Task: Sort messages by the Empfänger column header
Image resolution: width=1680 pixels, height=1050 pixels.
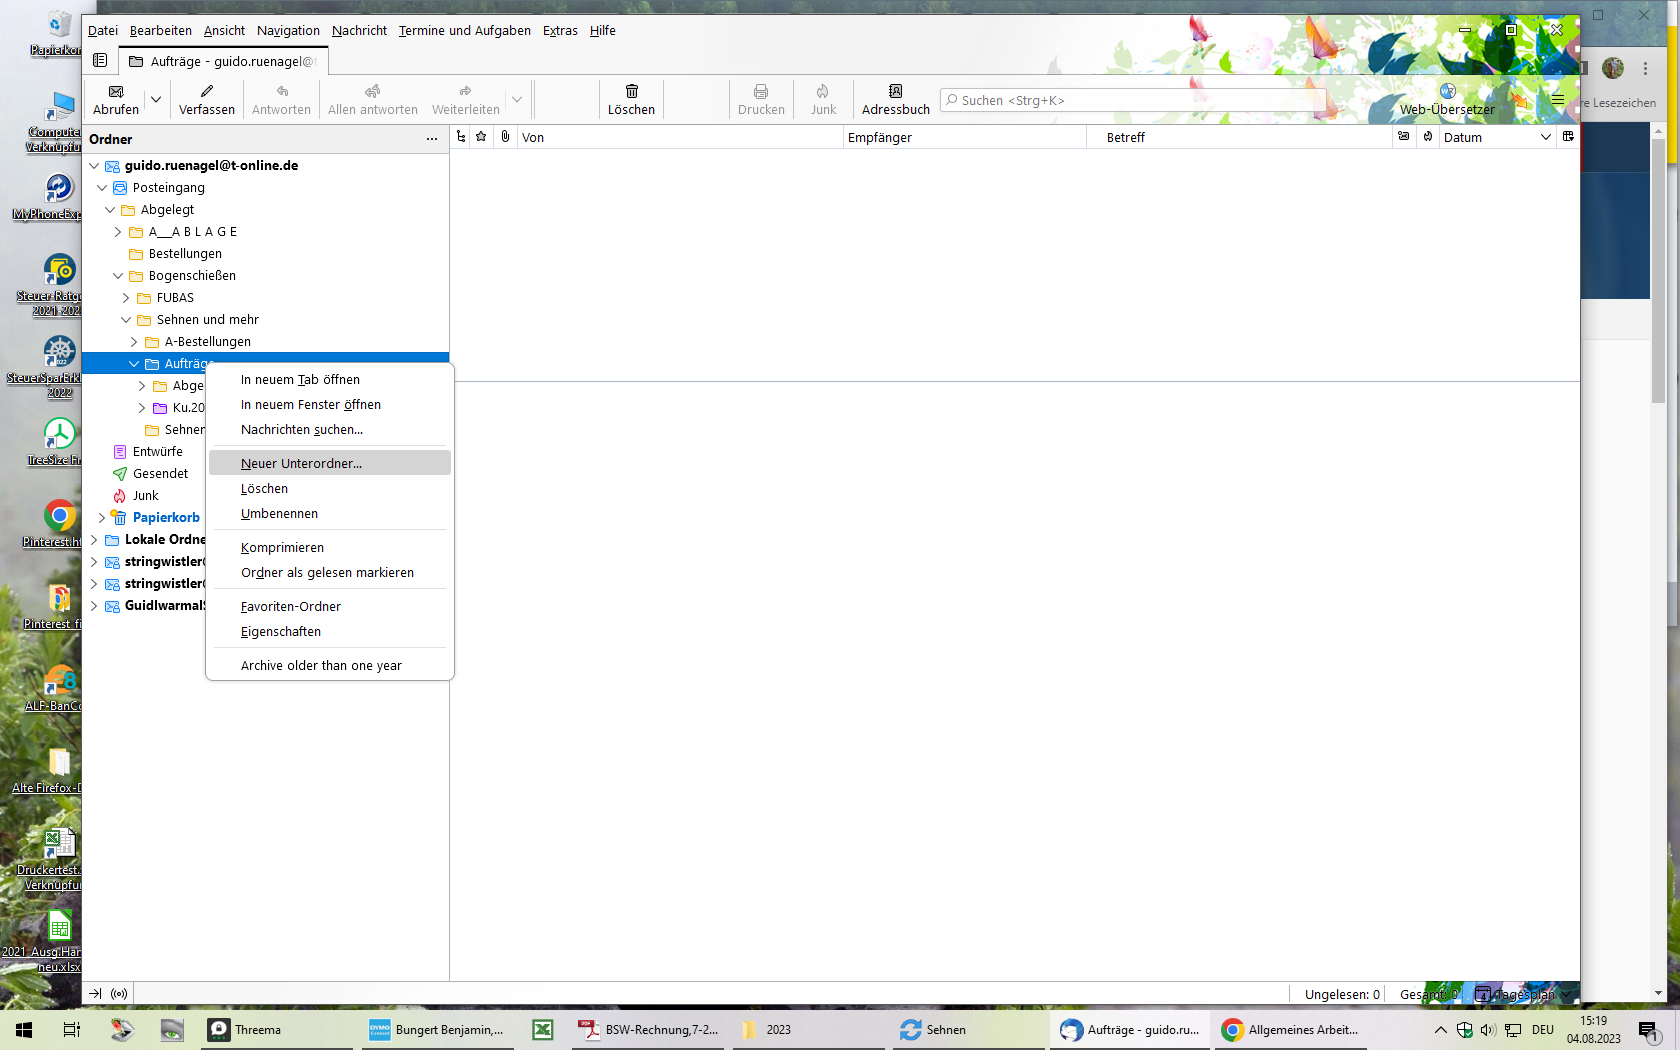Action: [x=965, y=137]
